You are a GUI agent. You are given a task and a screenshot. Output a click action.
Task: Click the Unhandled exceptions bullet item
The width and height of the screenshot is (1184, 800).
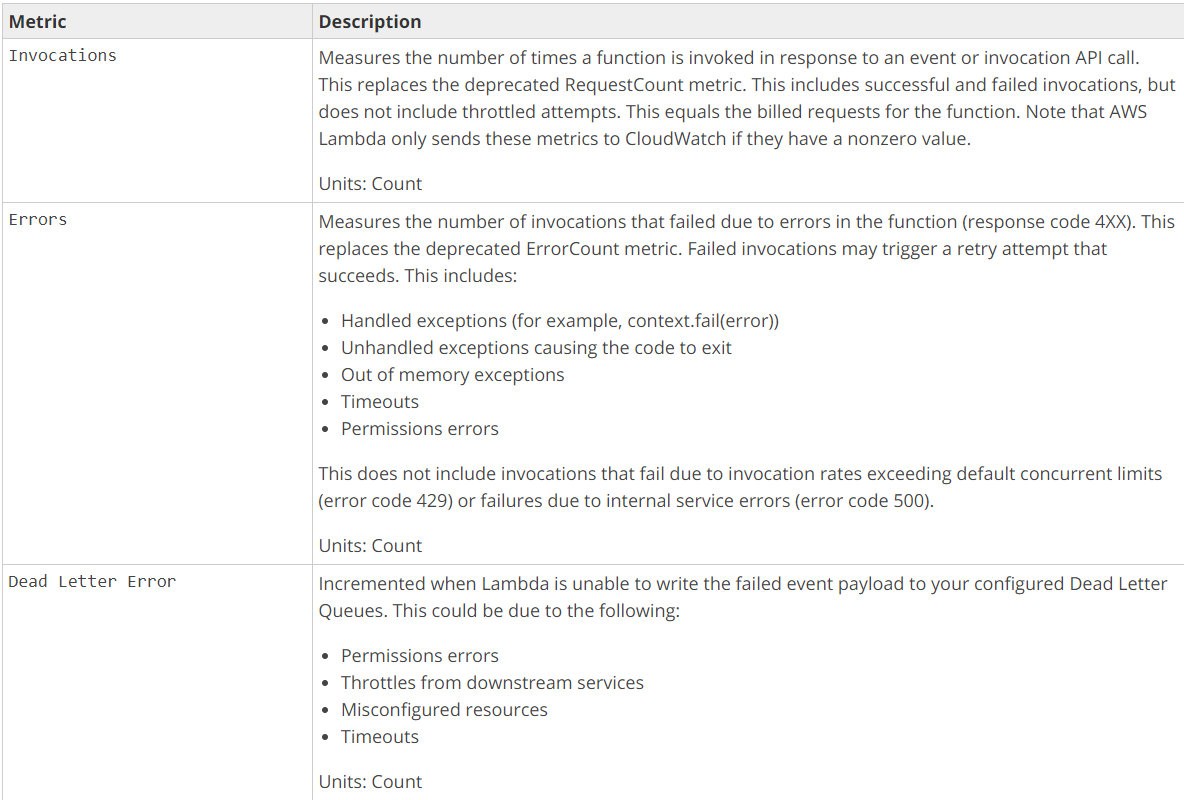point(536,347)
